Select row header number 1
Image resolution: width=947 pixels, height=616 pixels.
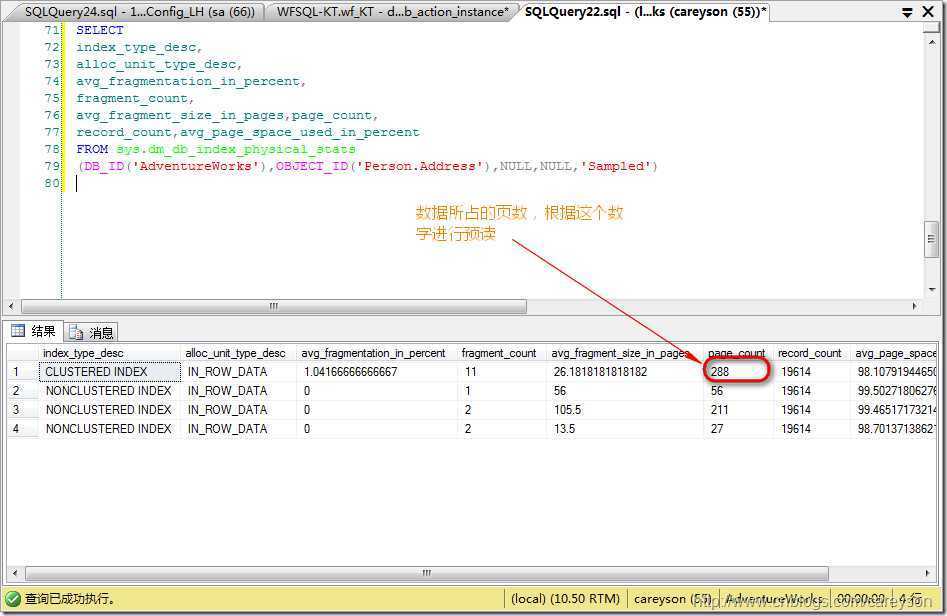[x=23, y=372]
